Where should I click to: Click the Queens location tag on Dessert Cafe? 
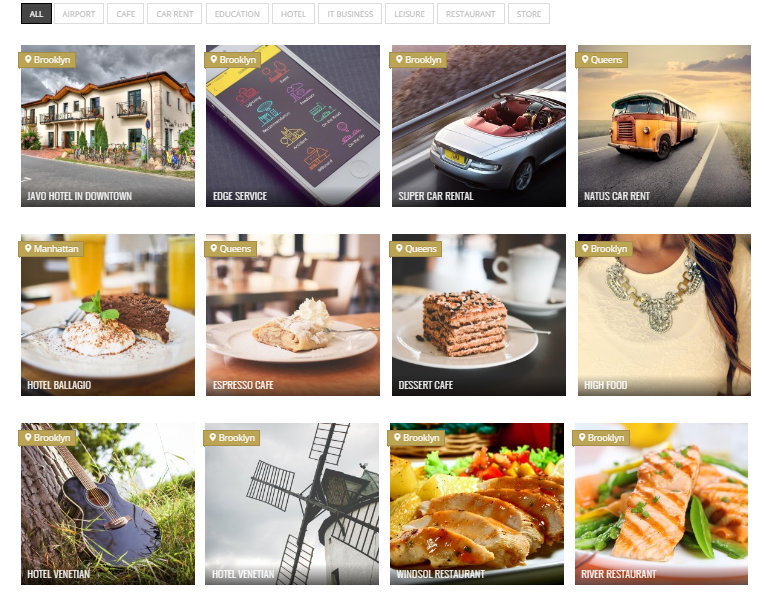[x=416, y=249]
